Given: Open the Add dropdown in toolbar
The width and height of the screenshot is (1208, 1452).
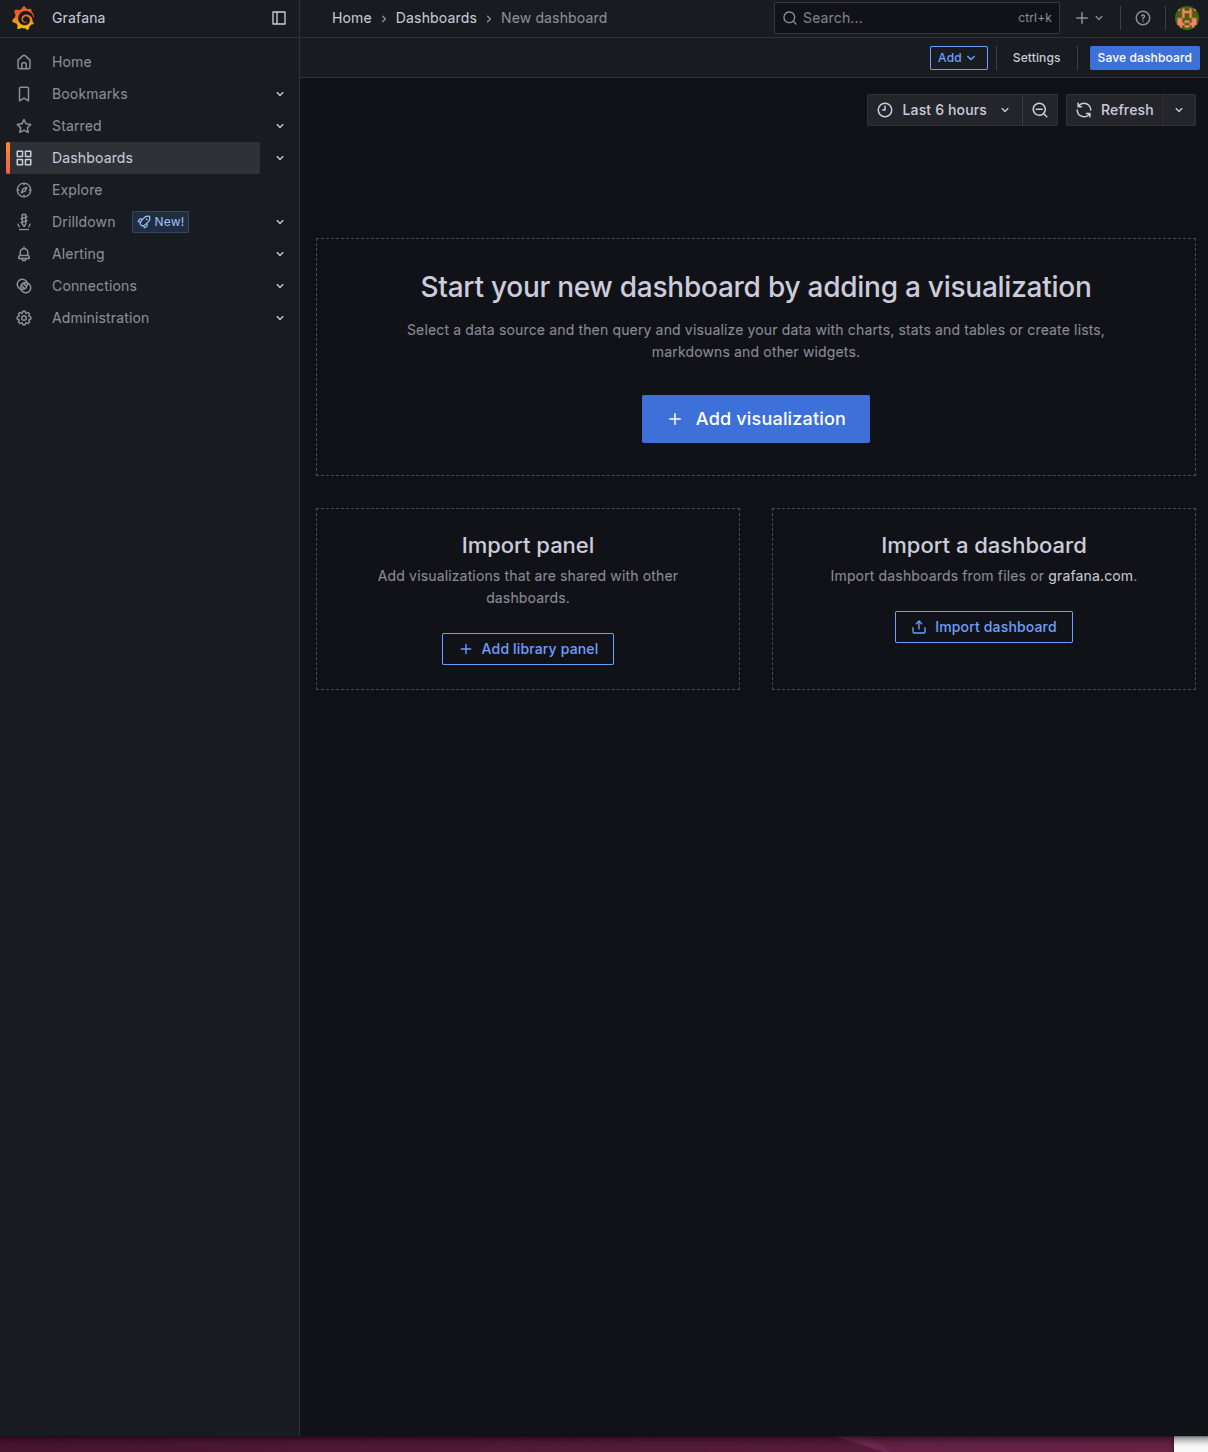Looking at the screenshot, I should pyautogui.click(x=958, y=58).
